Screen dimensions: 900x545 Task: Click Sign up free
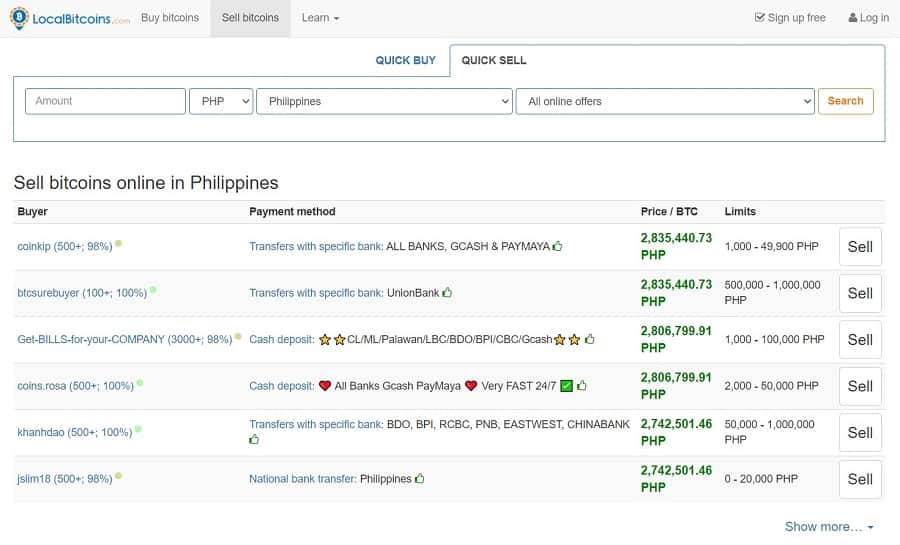(x=790, y=18)
